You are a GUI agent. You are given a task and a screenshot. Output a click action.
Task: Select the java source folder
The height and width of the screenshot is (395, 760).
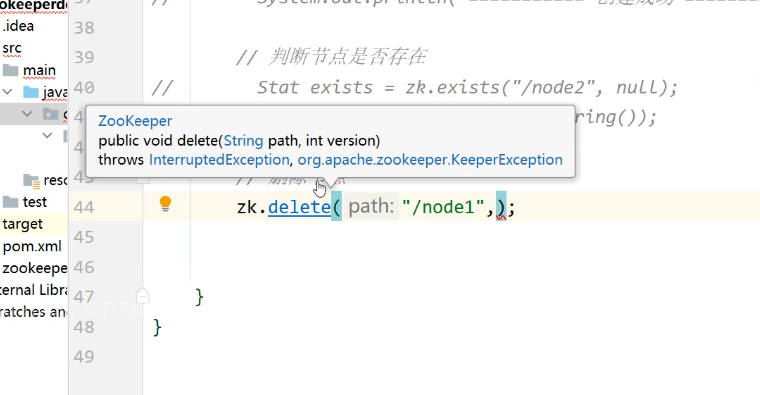pos(54,92)
